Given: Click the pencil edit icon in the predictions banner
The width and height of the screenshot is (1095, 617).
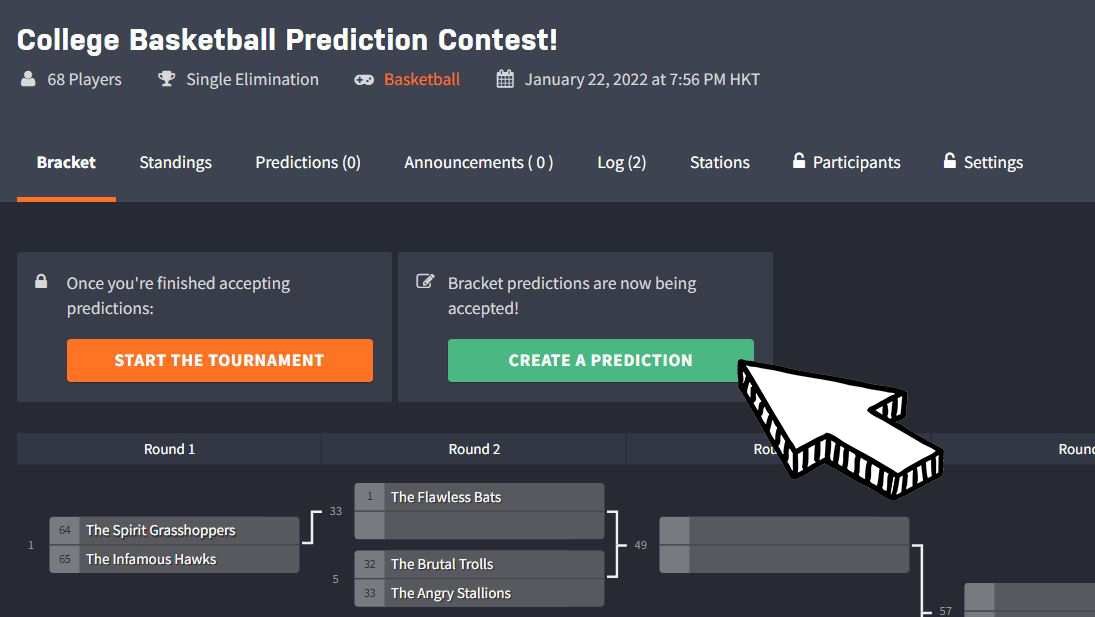Looking at the screenshot, I should [423, 282].
